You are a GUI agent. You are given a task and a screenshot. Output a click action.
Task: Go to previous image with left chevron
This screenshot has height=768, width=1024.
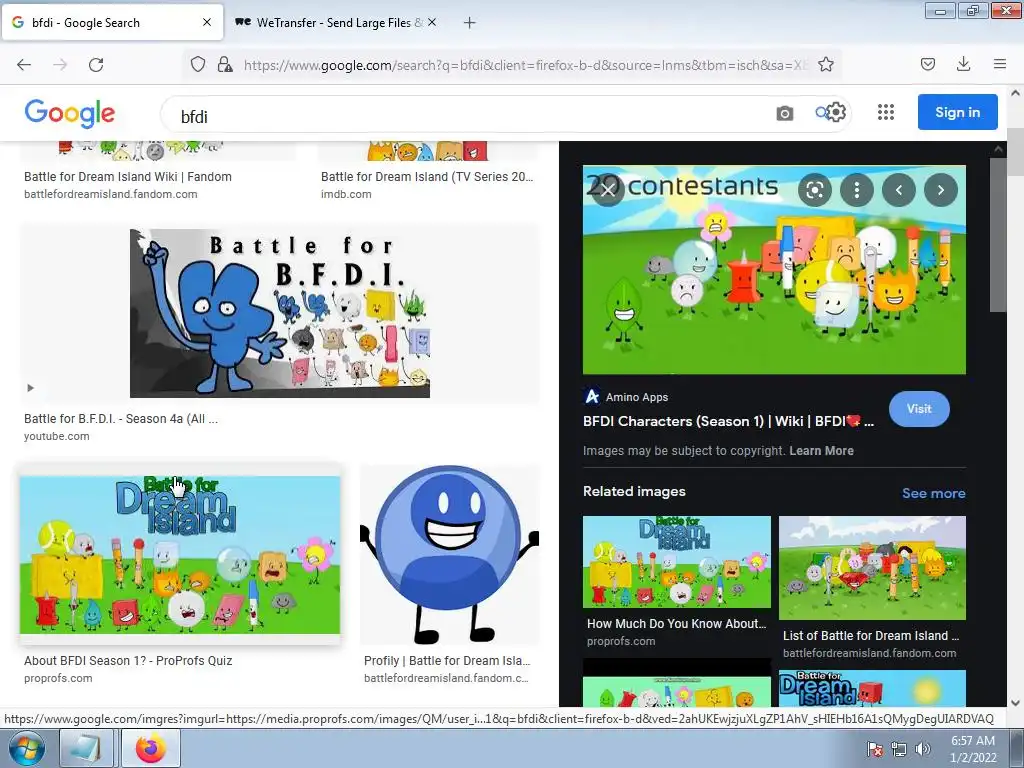pos(899,190)
